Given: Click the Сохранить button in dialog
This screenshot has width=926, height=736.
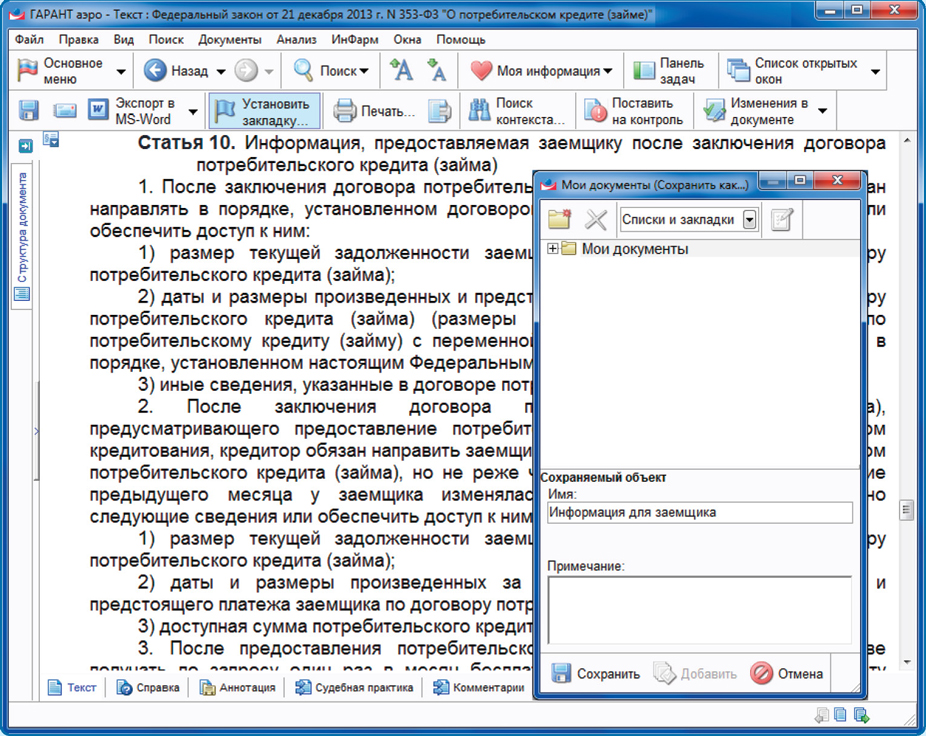Looking at the screenshot, I should pos(596,674).
